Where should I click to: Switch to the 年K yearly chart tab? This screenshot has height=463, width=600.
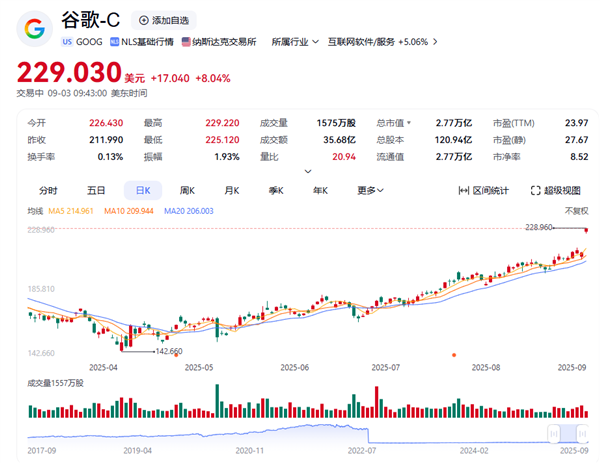point(320,190)
